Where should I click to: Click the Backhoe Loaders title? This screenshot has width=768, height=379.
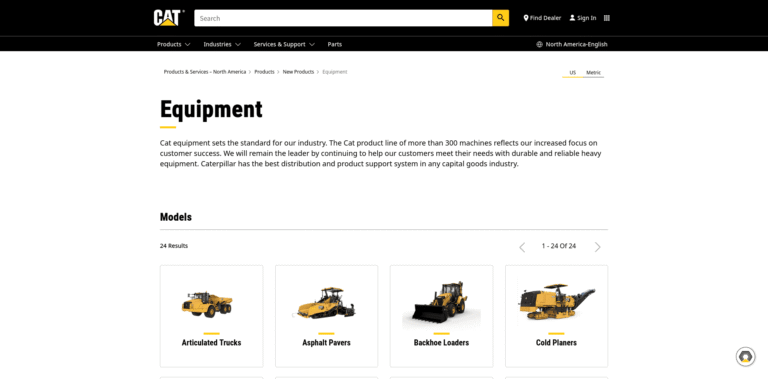[x=441, y=343]
